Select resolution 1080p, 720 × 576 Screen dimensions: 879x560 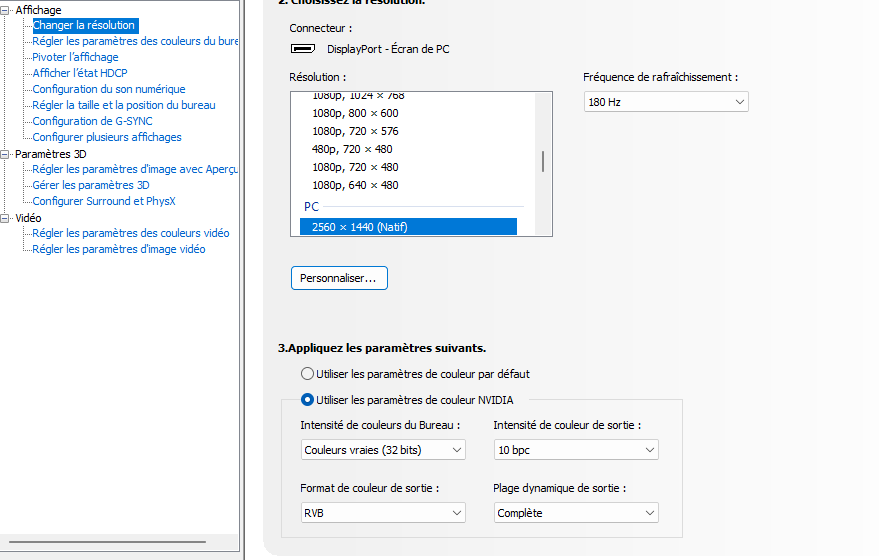pos(355,131)
